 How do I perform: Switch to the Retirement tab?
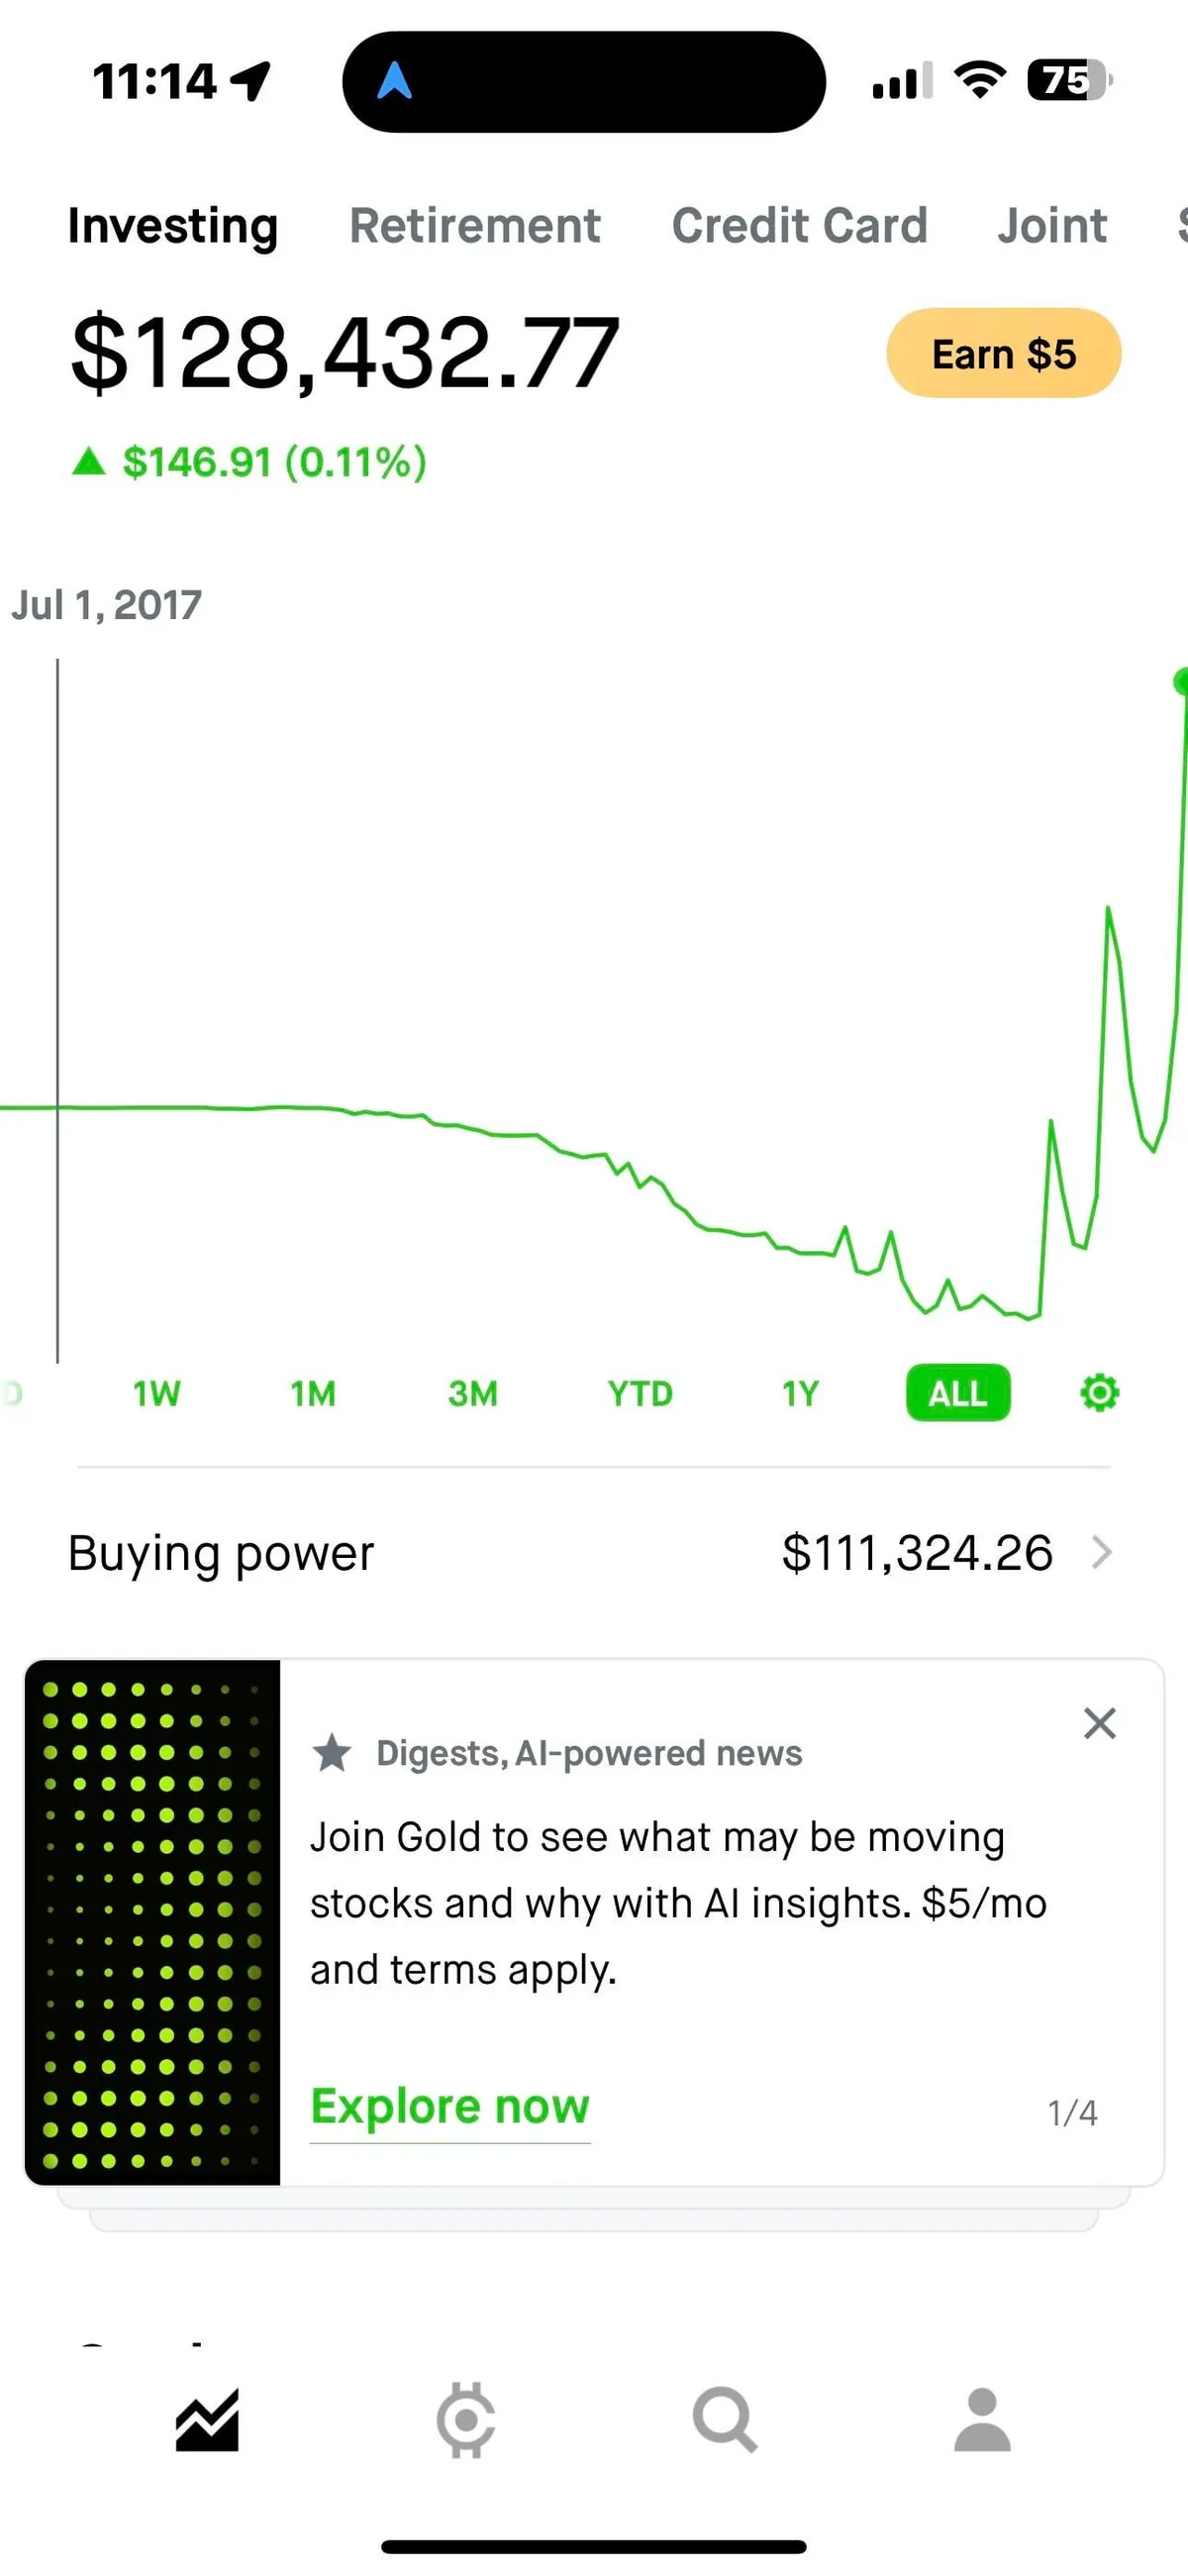click(475, 226)
